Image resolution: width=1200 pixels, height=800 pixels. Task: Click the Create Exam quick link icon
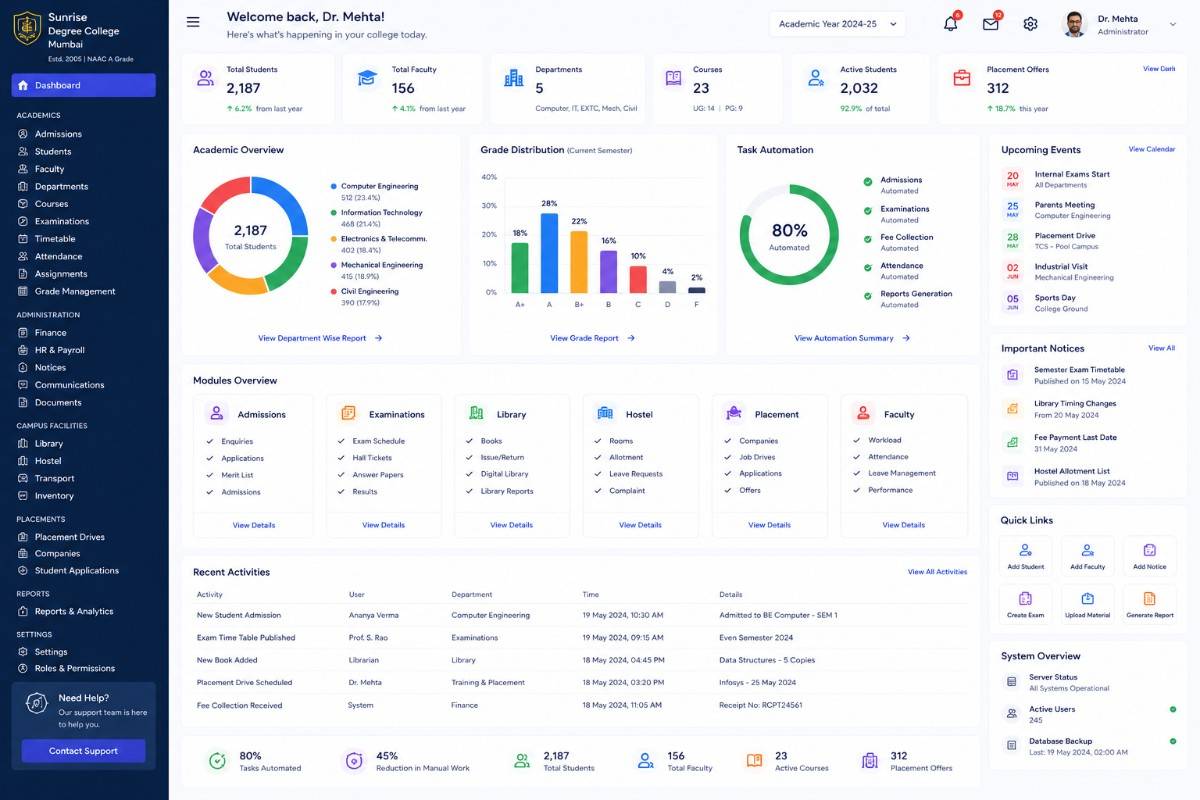click(1025, 598)
